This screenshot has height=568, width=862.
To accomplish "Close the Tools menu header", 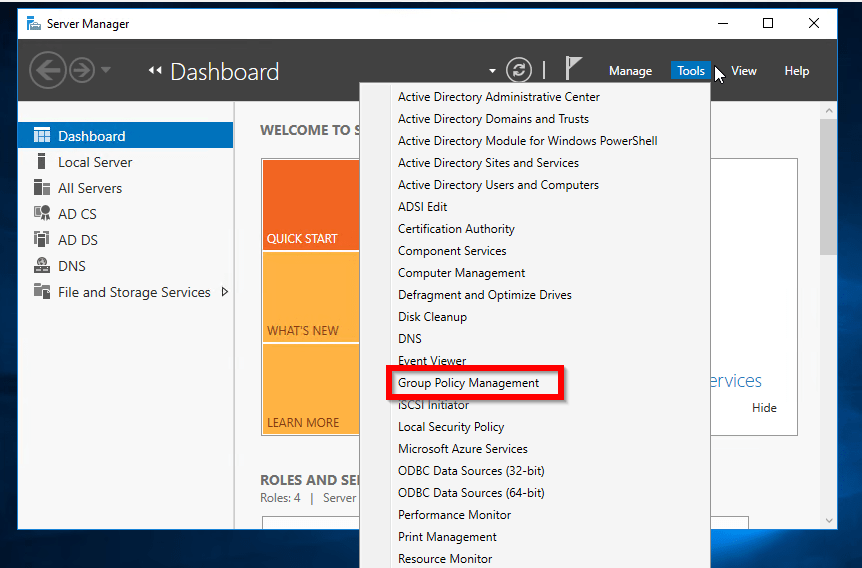I will point(690,71).
